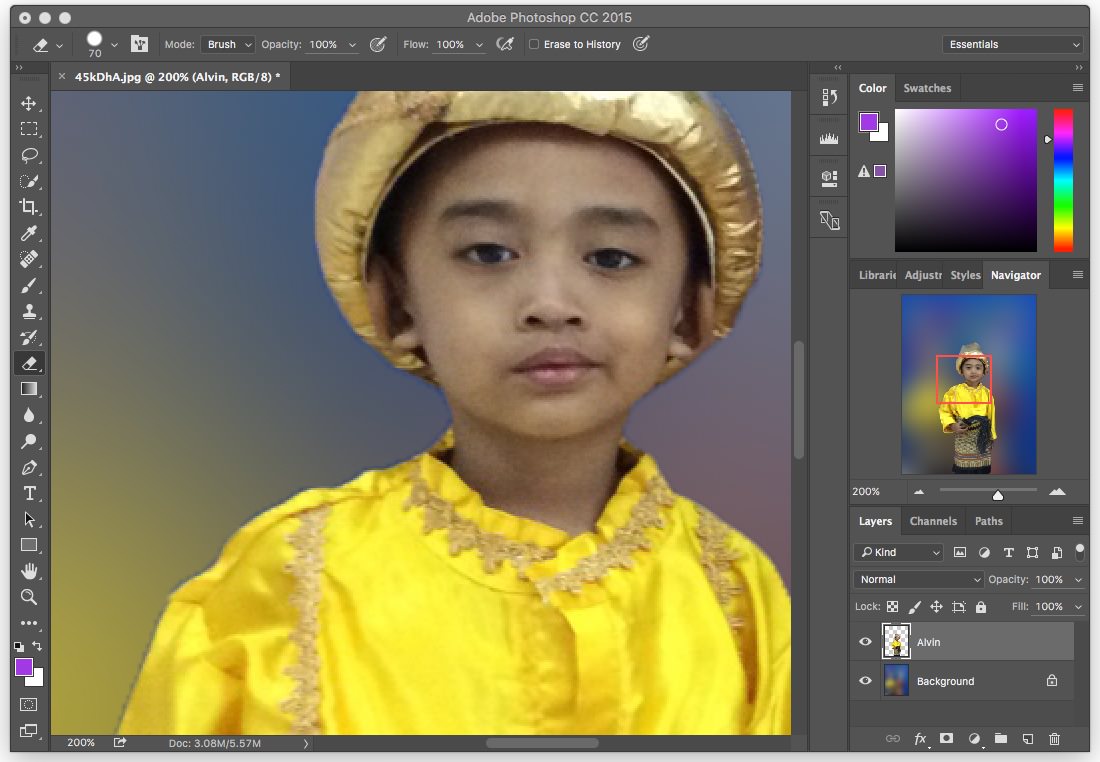Select the Move tool
The height and width of the screenshot is (762, 1100).
coord(29,104)
